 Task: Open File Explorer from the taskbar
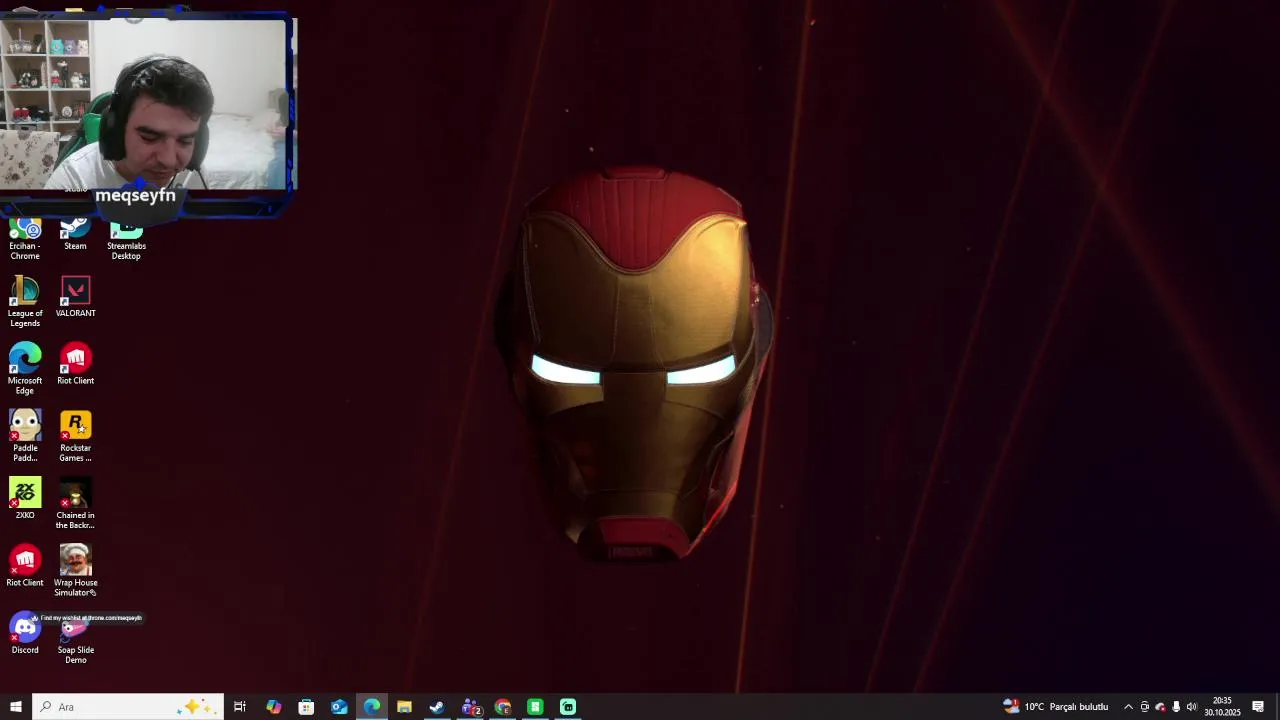click(404, 707)
